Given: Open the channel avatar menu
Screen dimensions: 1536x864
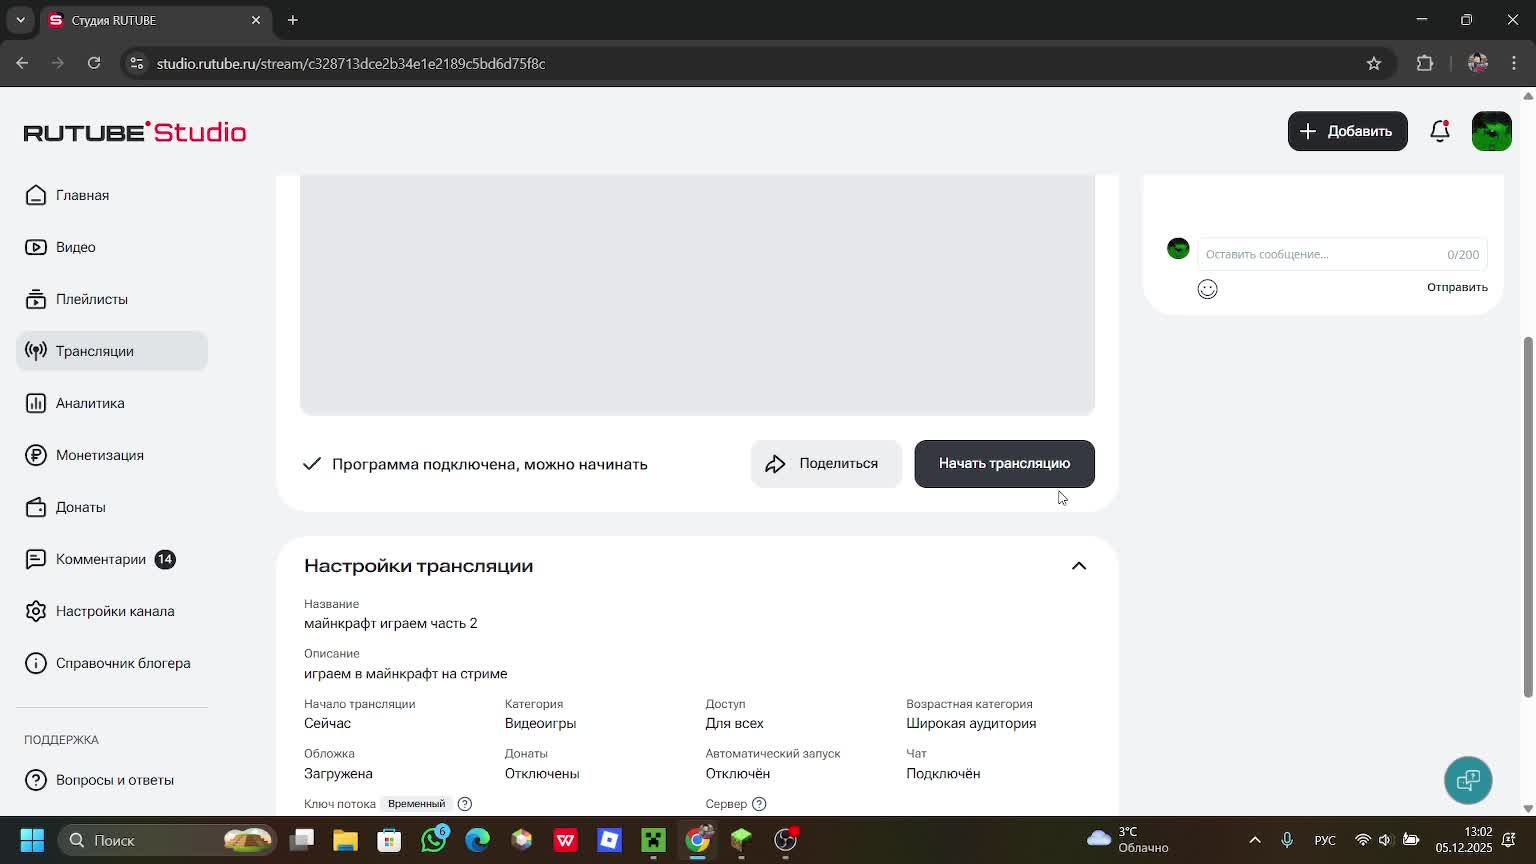Looking at the screenshot, I should tap(1492, 131).
